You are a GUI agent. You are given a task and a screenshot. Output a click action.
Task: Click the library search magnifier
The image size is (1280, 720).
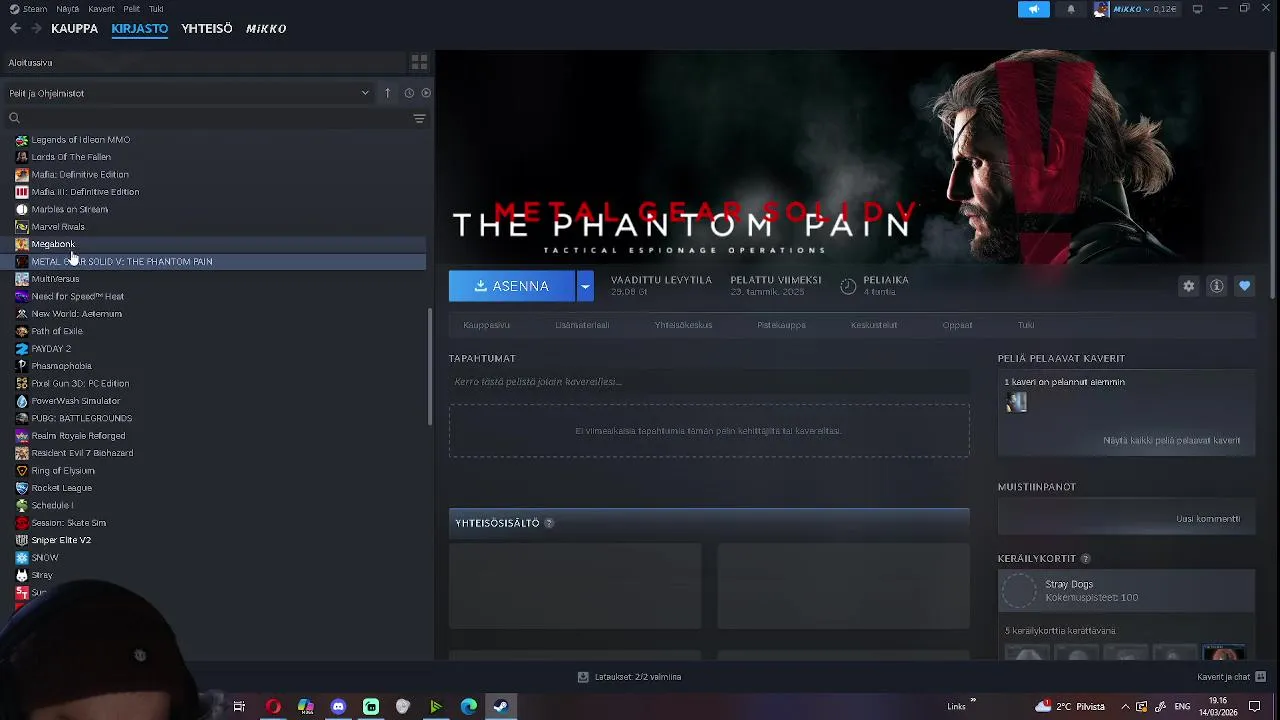(14, 118)
